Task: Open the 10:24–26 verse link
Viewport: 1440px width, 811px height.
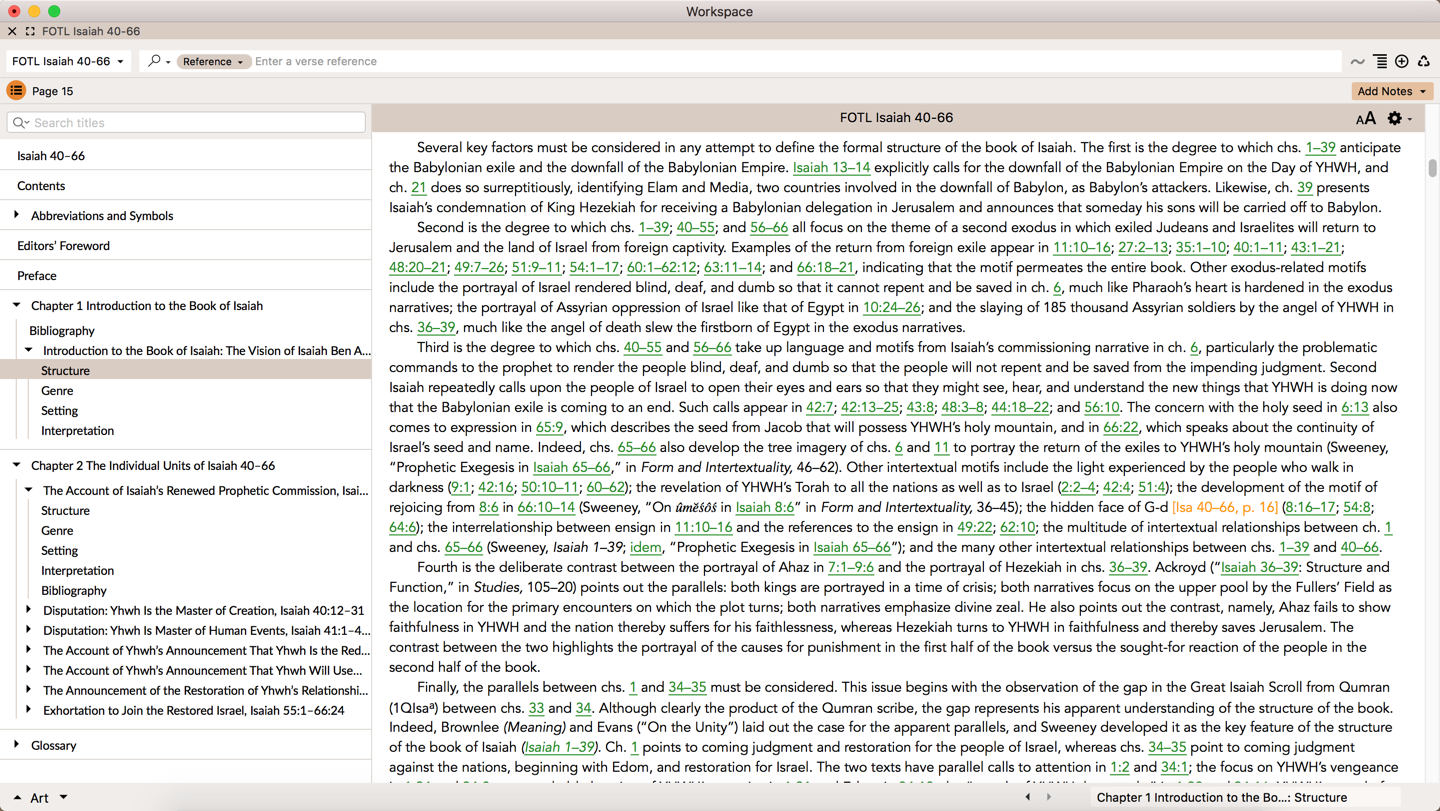Action: [891, 307]
